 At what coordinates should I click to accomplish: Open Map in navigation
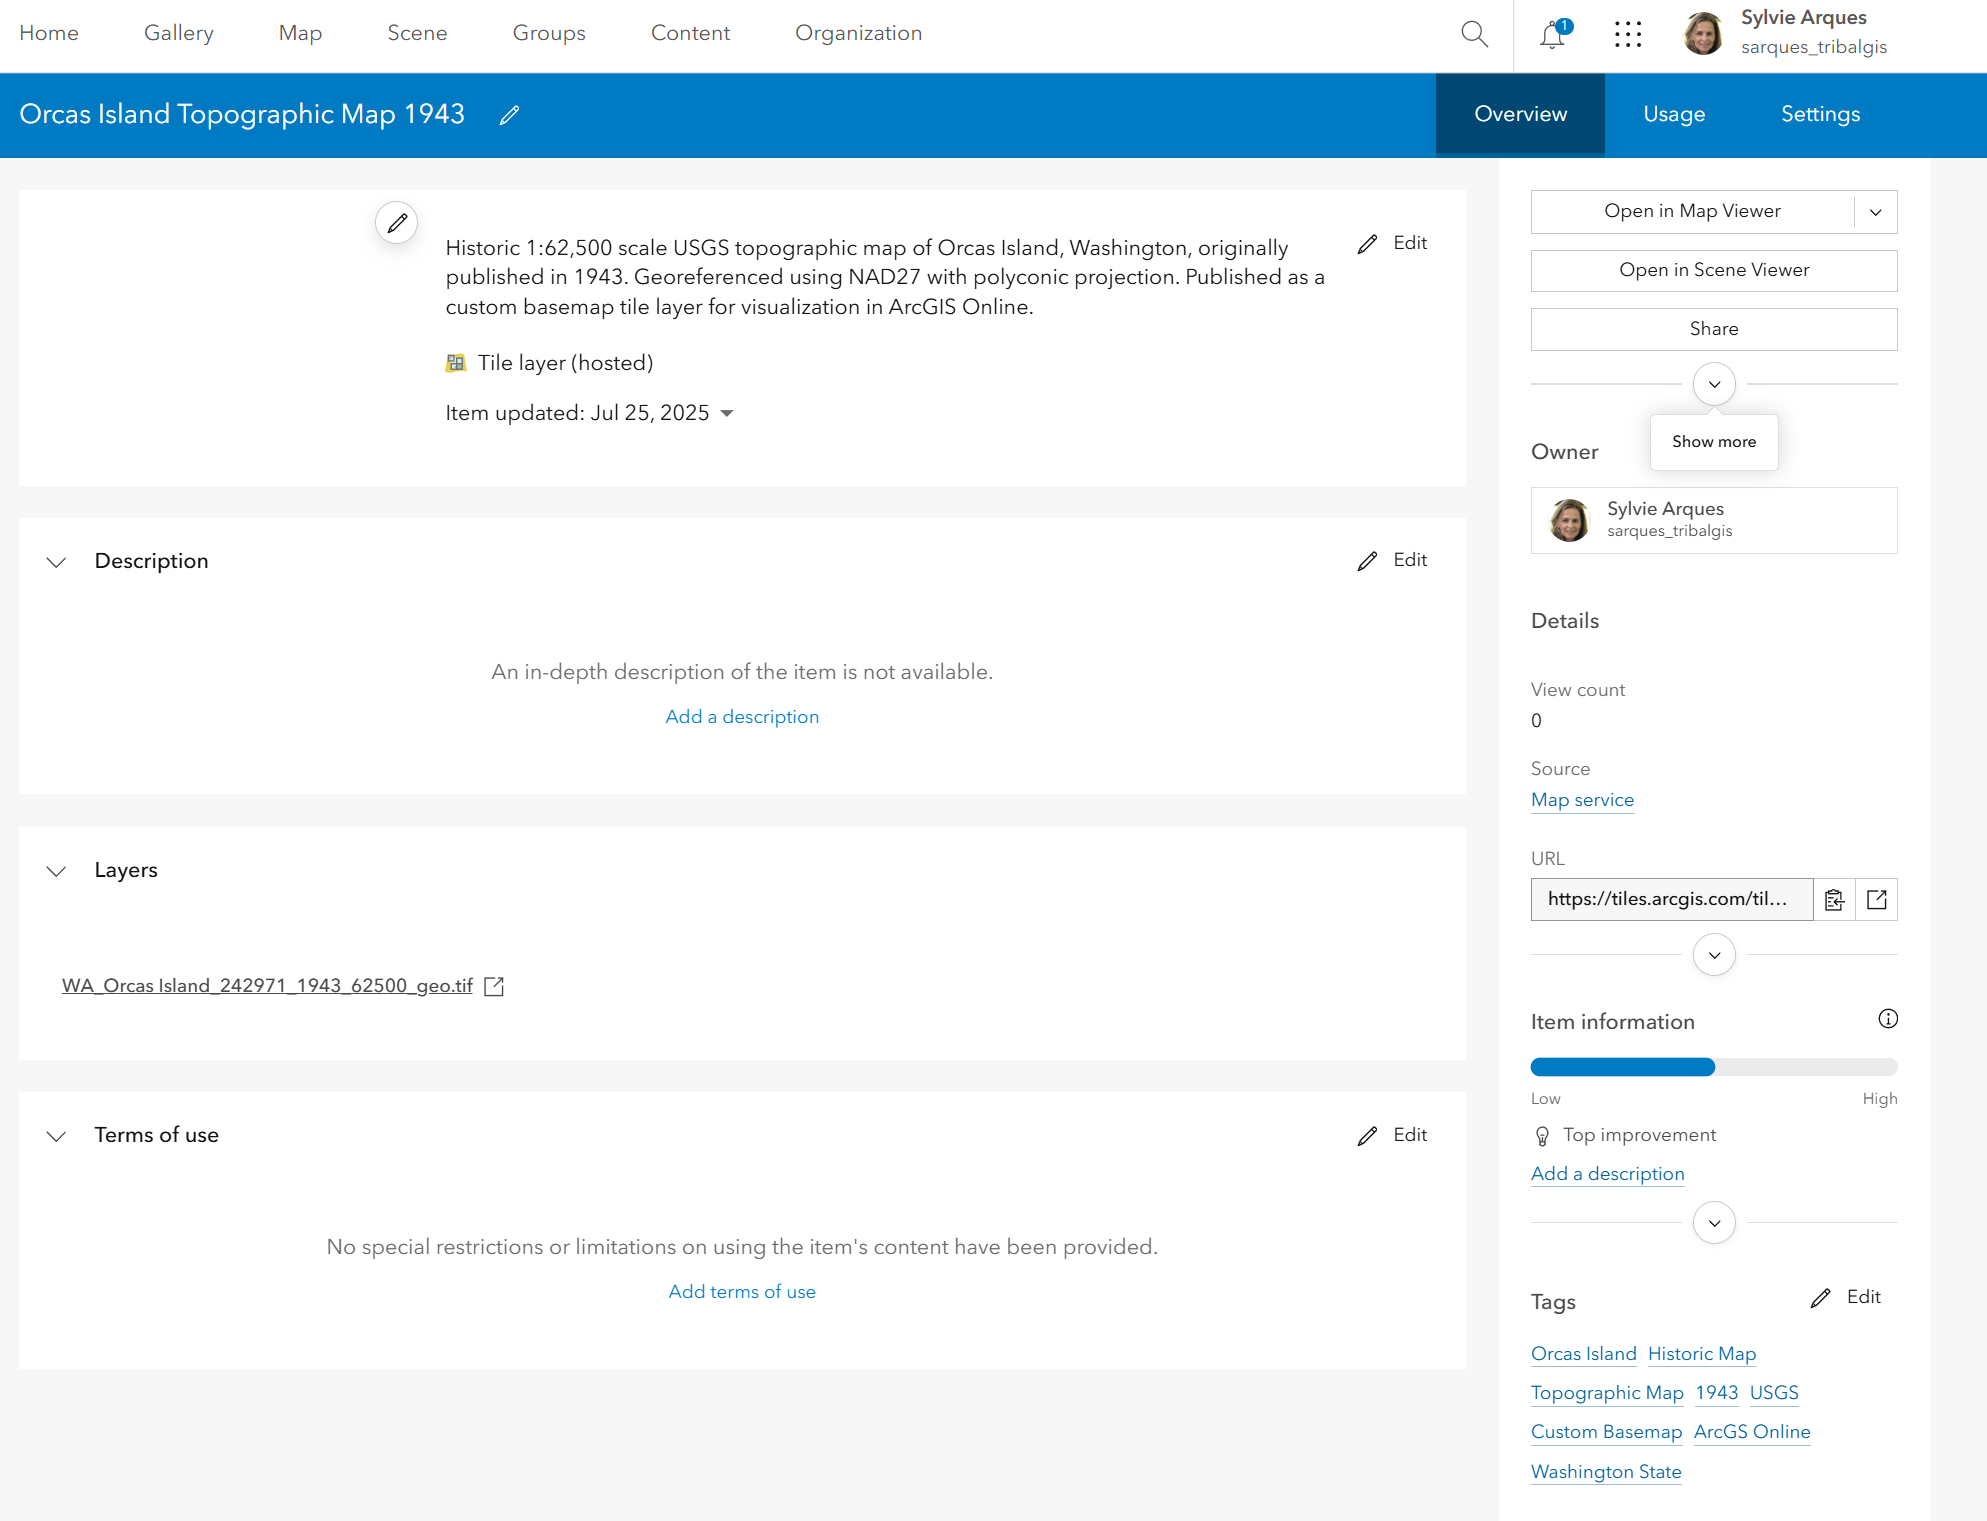coord(300,33)
